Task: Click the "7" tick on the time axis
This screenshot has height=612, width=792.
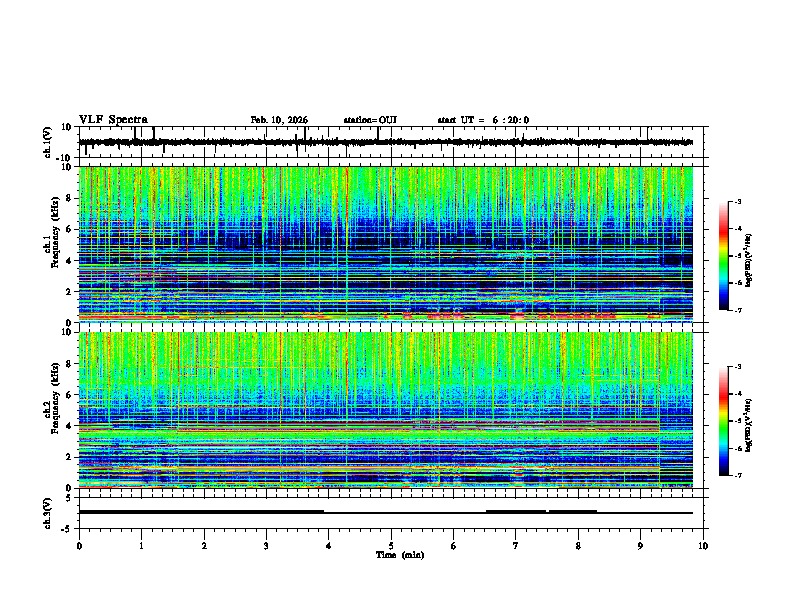Action: [x=516, y=546]
